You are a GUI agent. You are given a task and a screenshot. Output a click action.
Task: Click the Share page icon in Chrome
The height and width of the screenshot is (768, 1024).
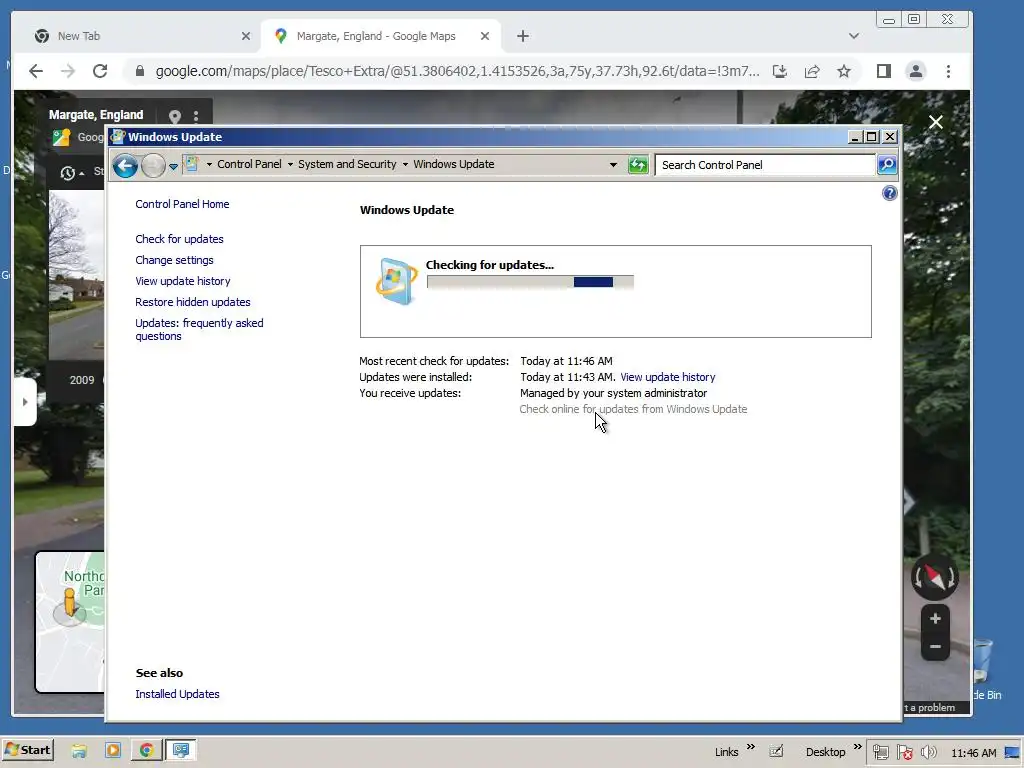tap(812, 71)
